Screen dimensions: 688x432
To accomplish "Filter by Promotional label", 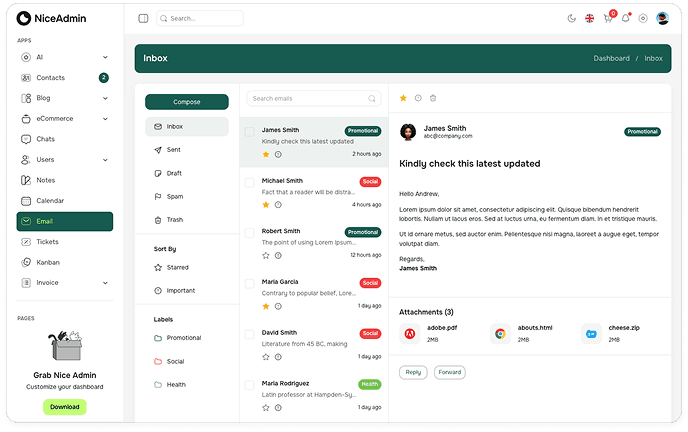I will (183, 338).
